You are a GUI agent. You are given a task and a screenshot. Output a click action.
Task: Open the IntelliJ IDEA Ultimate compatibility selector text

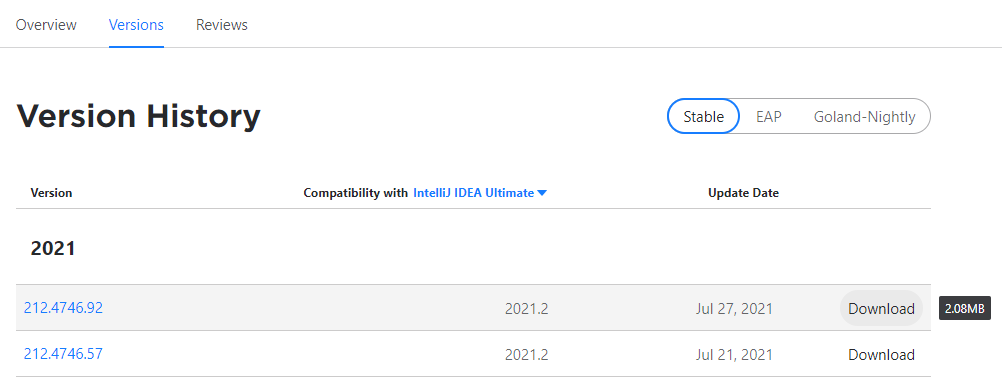(474, 193)
